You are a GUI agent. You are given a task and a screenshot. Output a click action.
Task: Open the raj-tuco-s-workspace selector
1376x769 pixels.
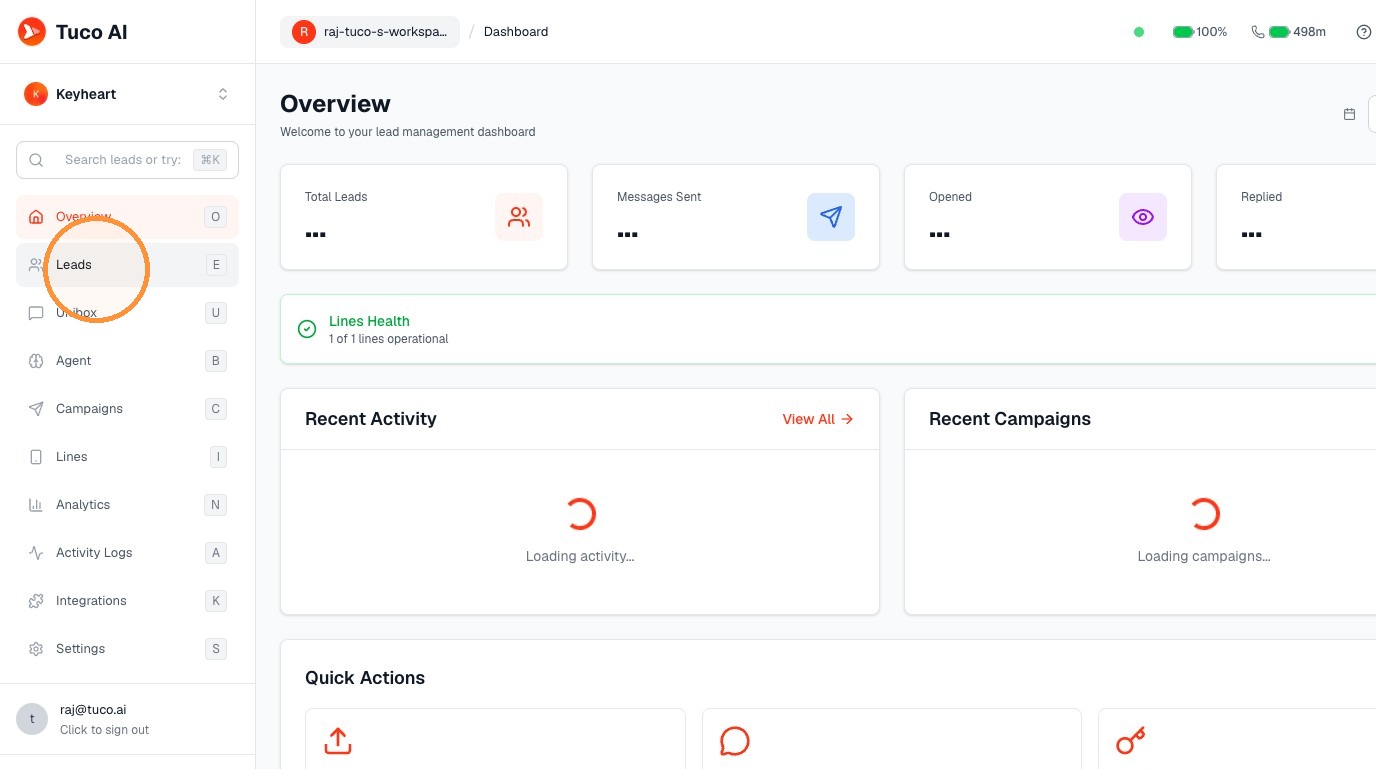370,32
